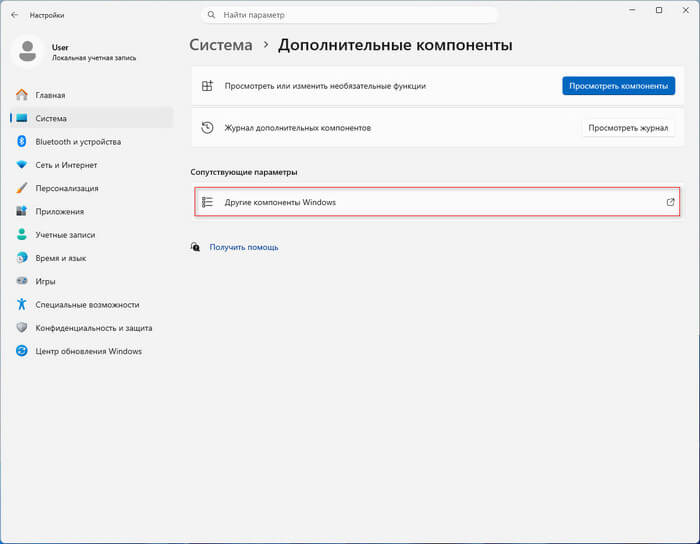Screen dimensions: 700x544
Task: Click the Игры gamepad icon
Action: tap(21, 281)
